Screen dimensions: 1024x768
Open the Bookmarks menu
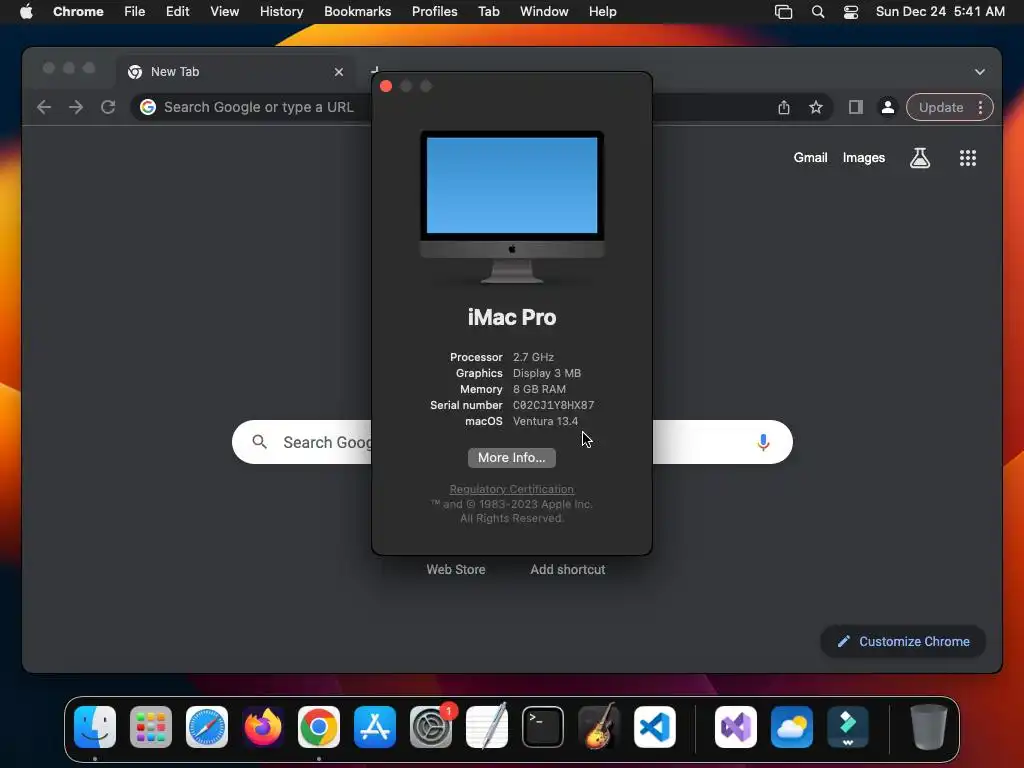pyautogui.click(x=358, y=12)
